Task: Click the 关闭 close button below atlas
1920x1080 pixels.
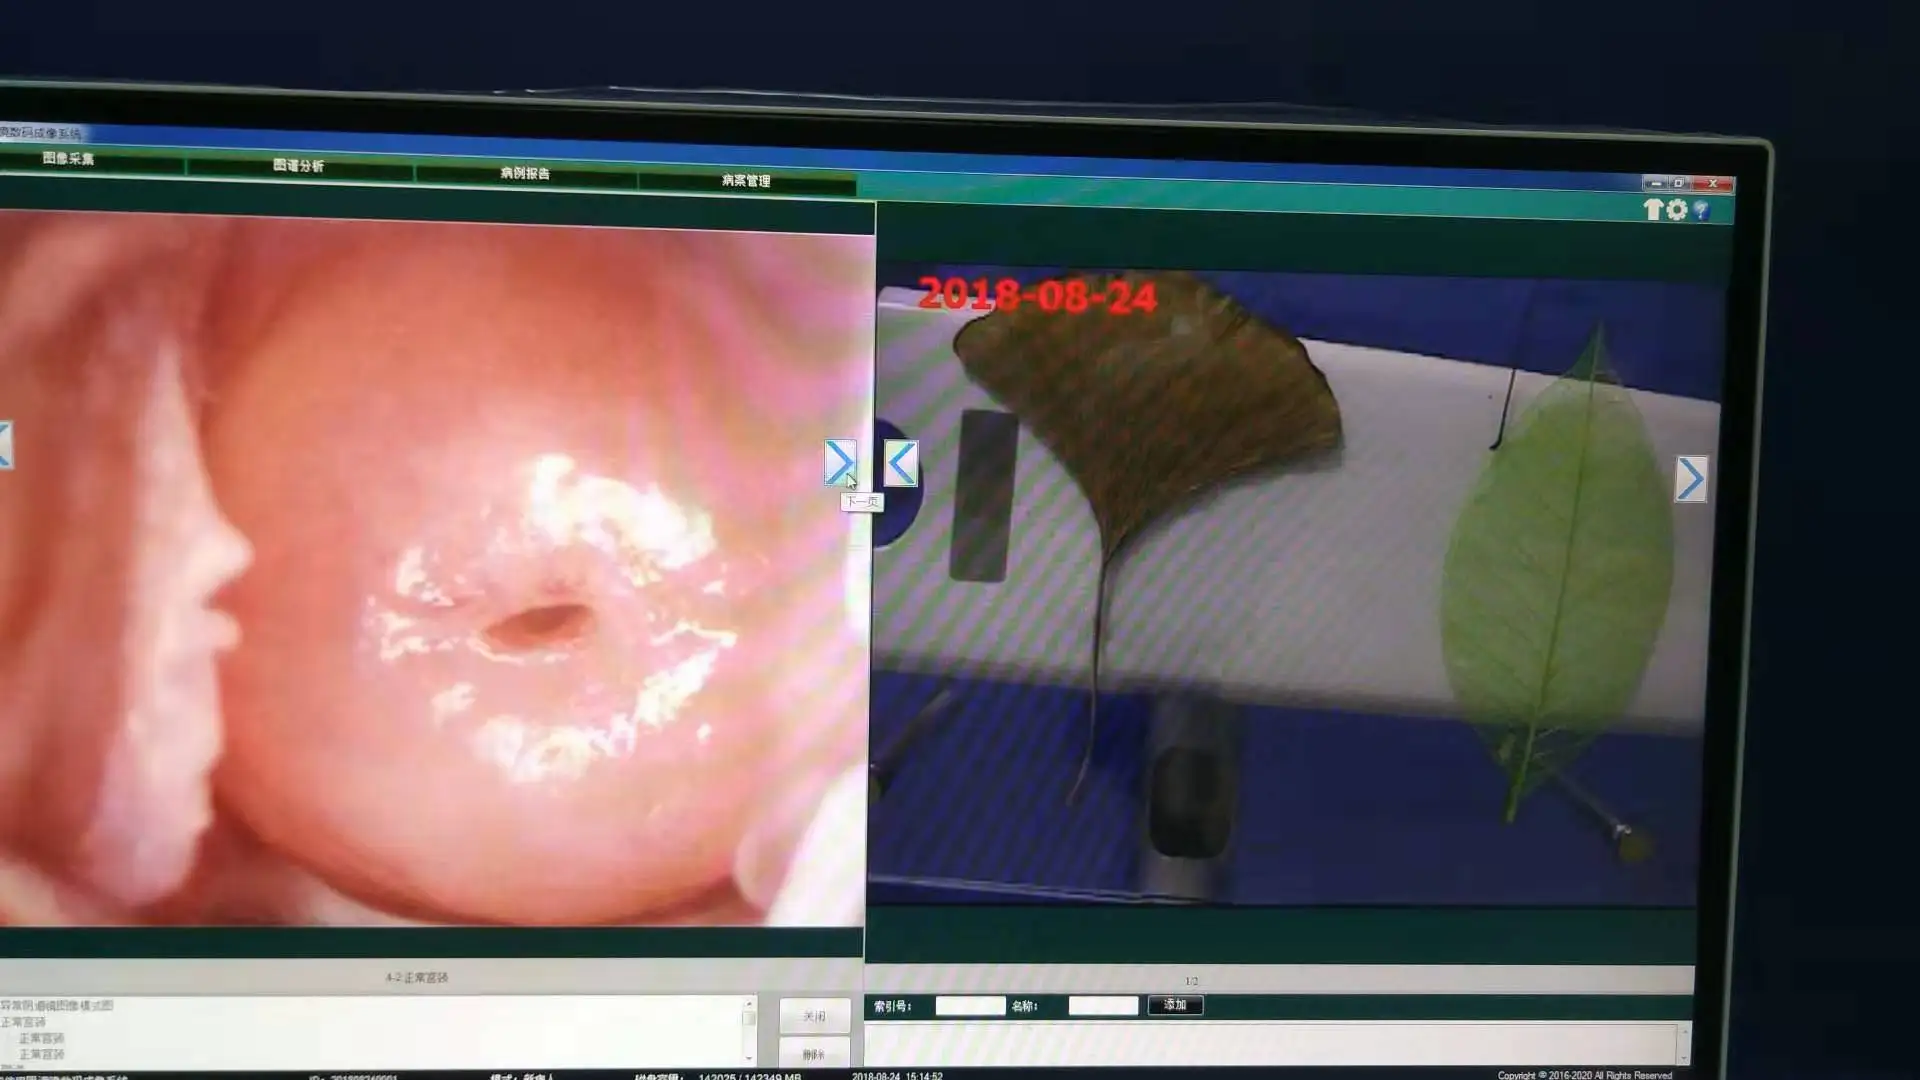Action: 815,1016
